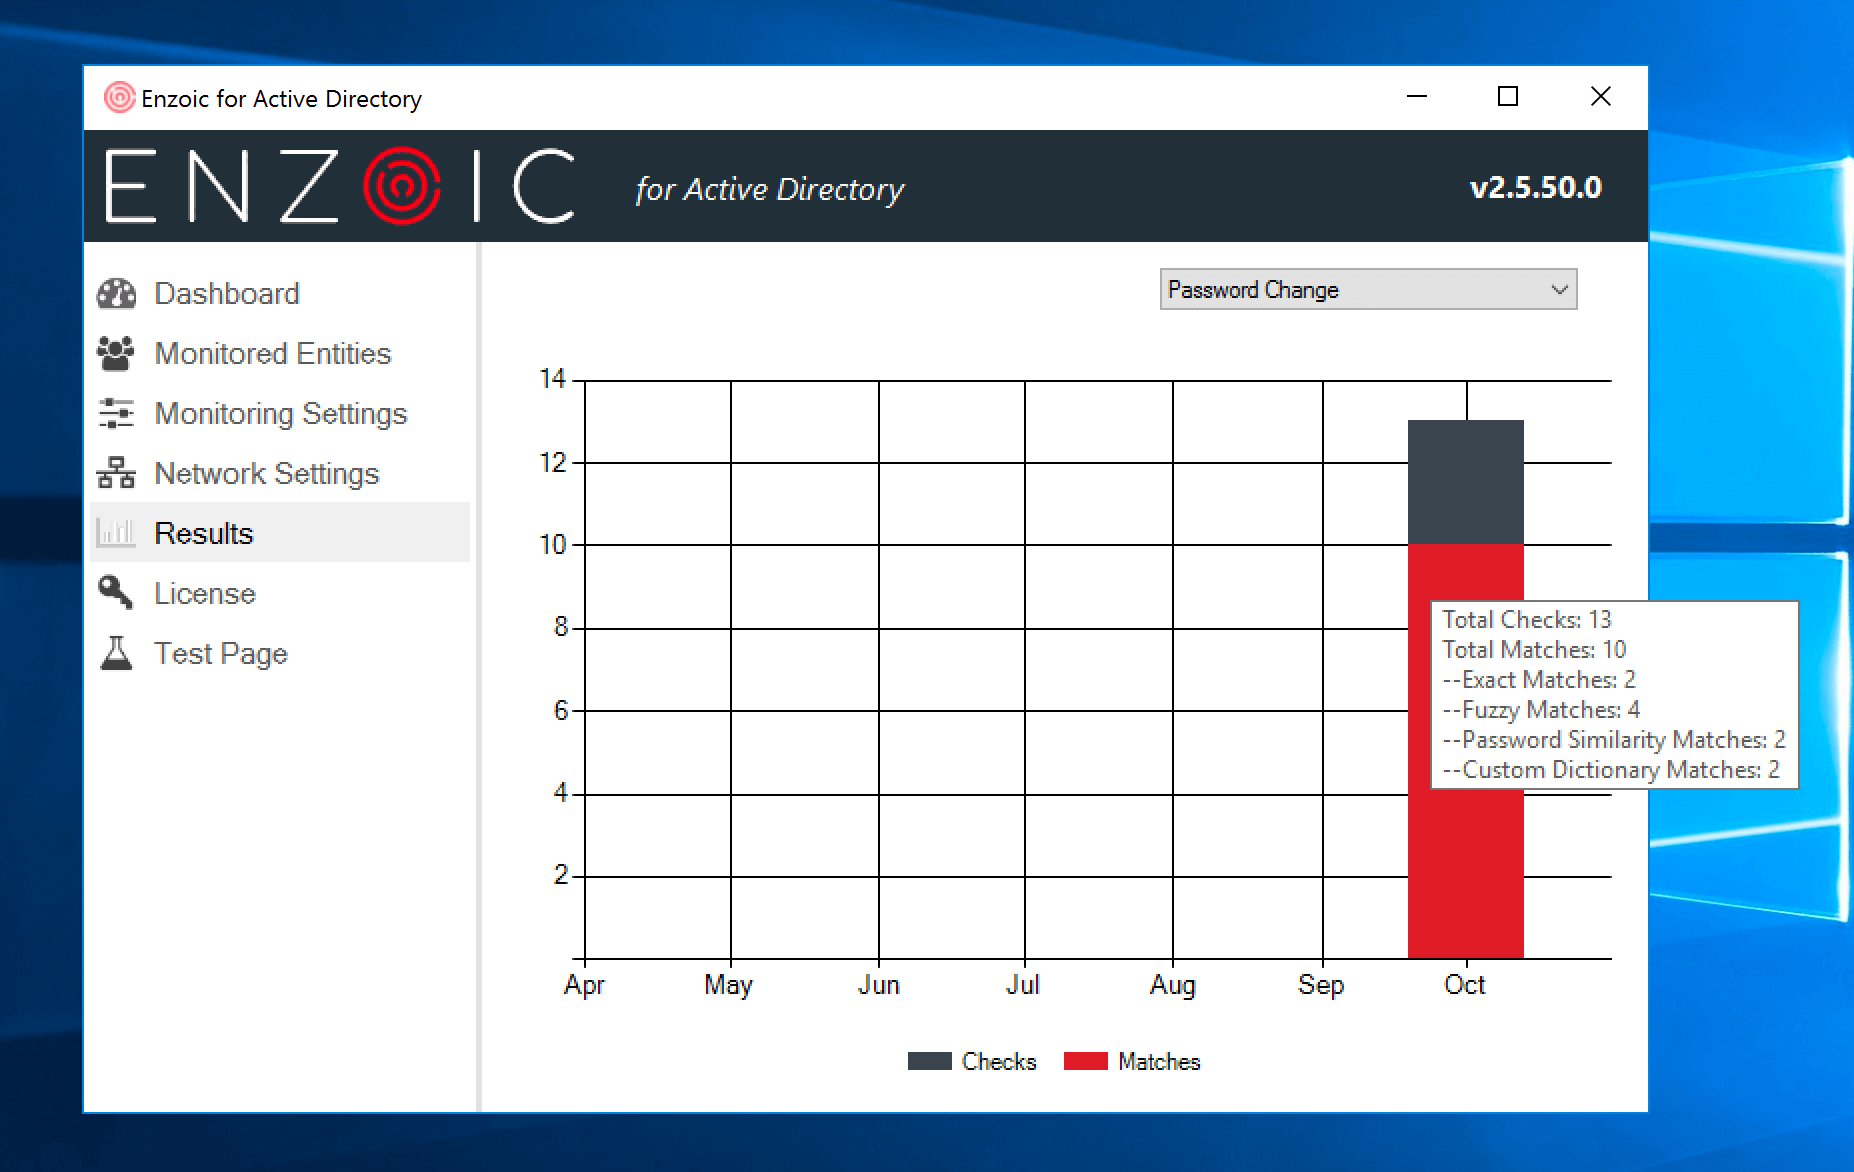Click the Monitoring Settings sliders icon
1854x1172 pixels.
(116, 413)
